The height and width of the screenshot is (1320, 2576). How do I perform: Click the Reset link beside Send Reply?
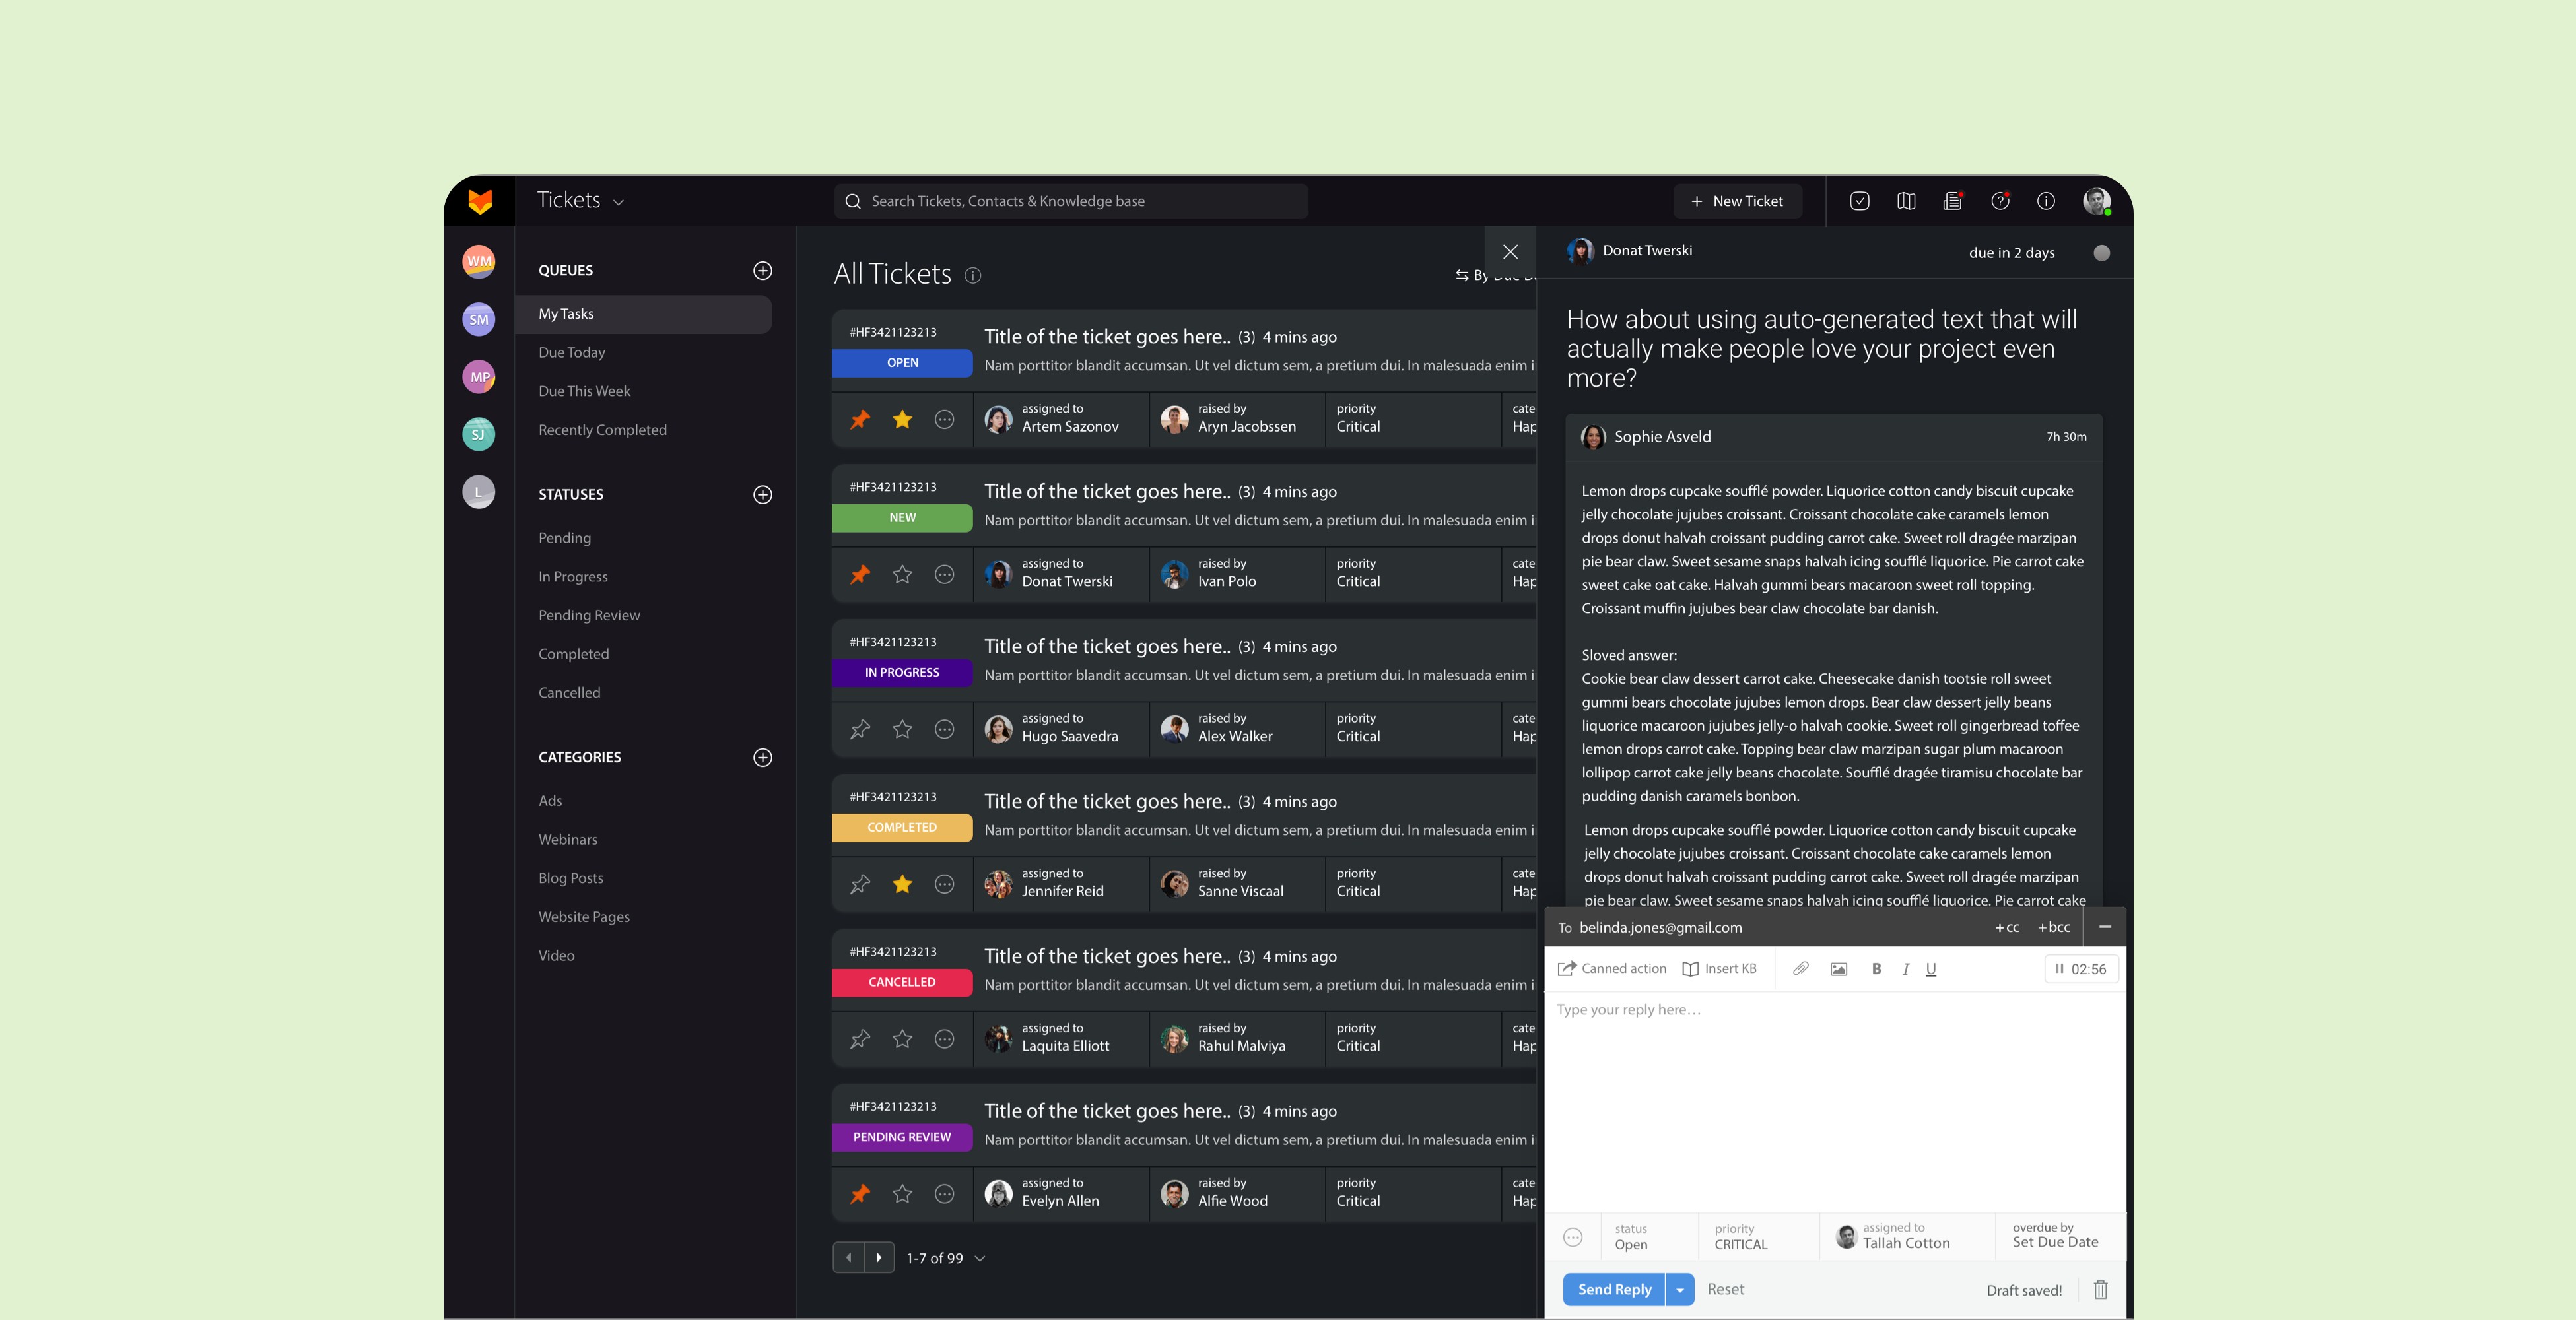click(1725, 1289)
